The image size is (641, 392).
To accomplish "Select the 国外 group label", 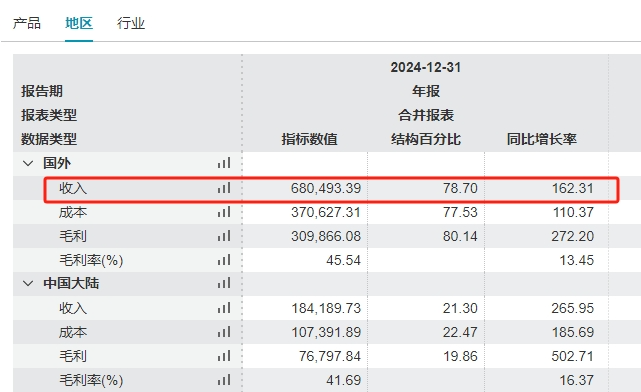I will pyautogui.click(x=57, y=164).
